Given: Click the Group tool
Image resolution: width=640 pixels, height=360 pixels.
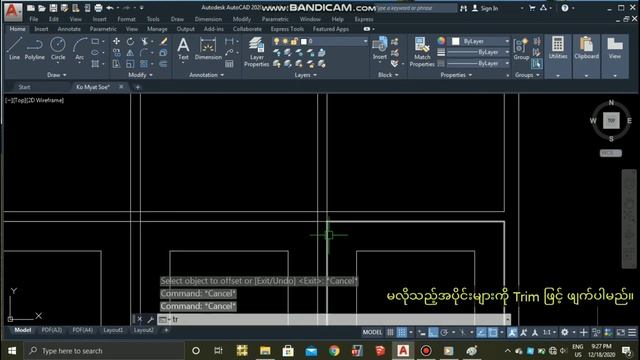Looking at the screenshot, I should [521, 49].
